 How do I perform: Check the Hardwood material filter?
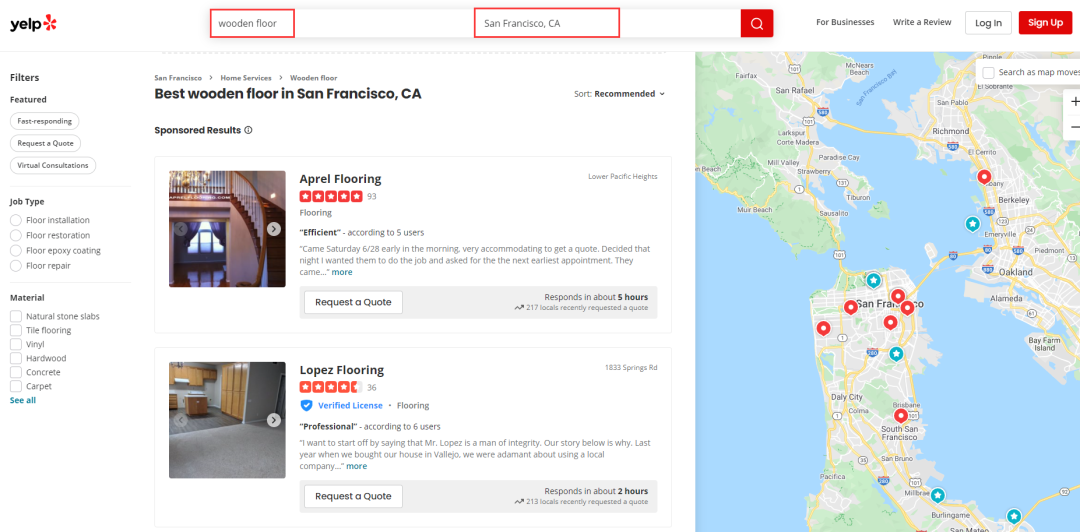point(16,358)
